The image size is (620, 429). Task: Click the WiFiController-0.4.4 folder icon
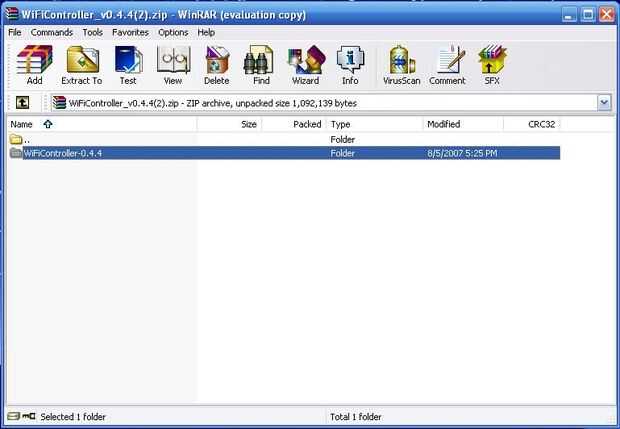(x=16, y=153)
